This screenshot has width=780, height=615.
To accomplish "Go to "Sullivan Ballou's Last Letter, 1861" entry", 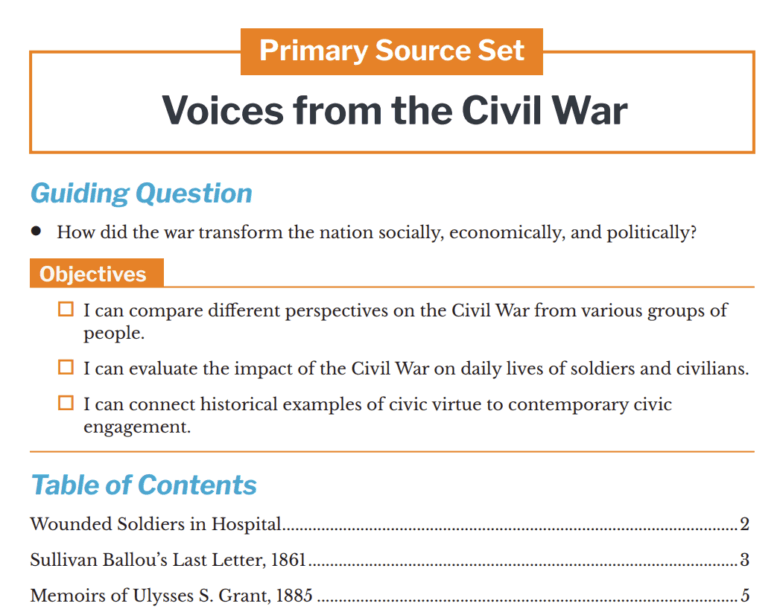I will click(167, 559).
